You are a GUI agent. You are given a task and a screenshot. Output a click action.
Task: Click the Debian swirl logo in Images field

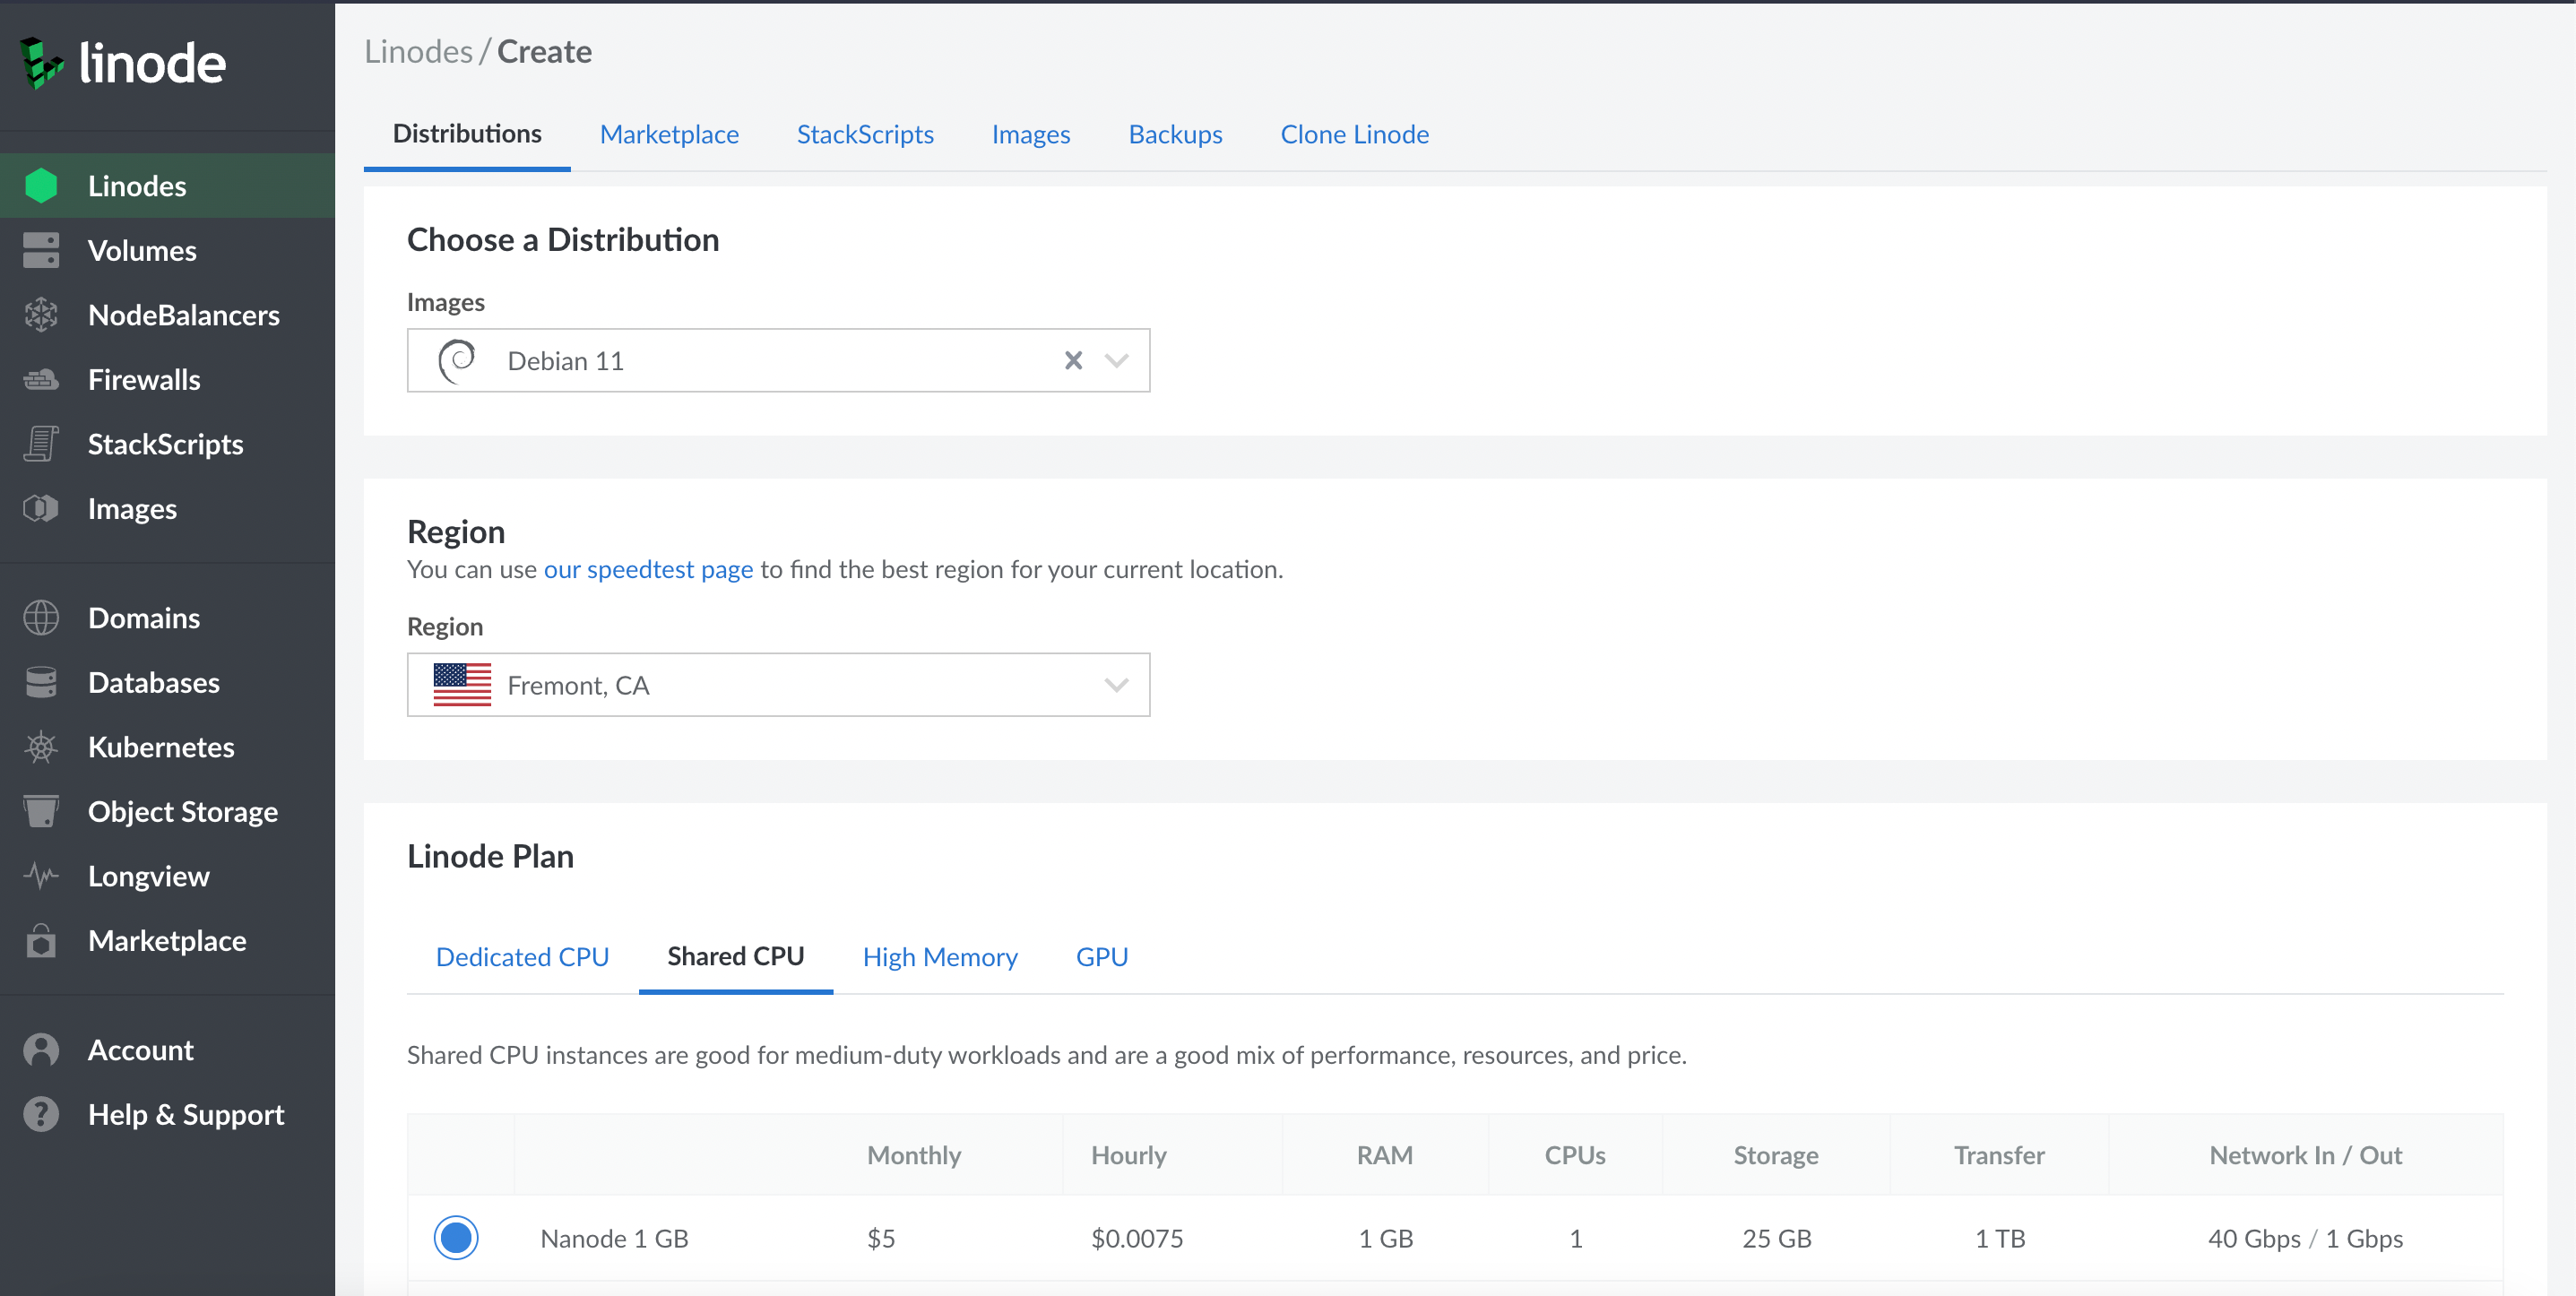457,360
